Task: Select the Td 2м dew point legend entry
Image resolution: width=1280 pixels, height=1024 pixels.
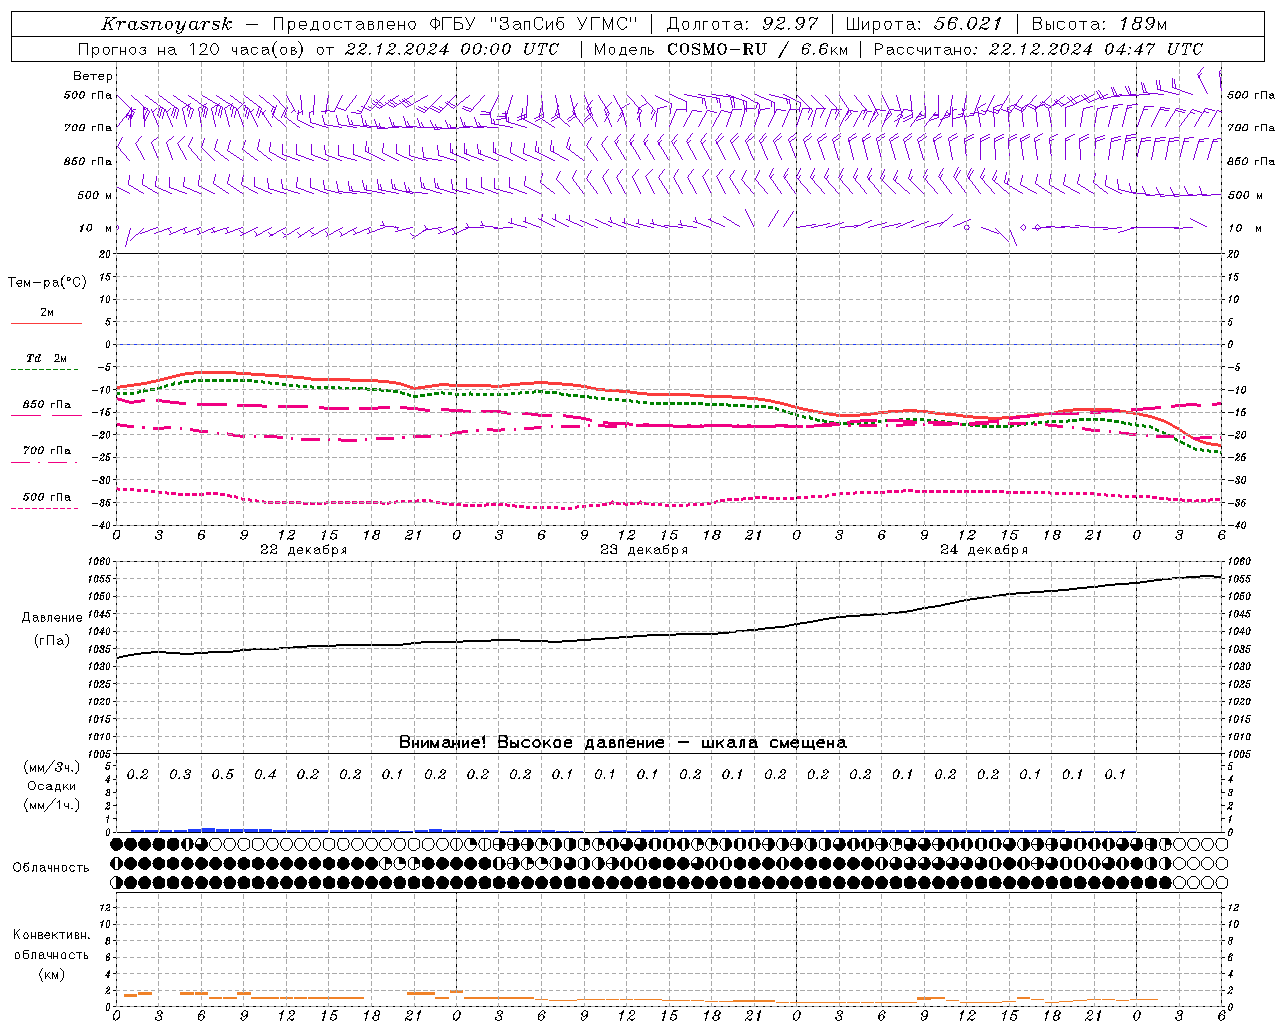Action: click(x=46, y=358)
